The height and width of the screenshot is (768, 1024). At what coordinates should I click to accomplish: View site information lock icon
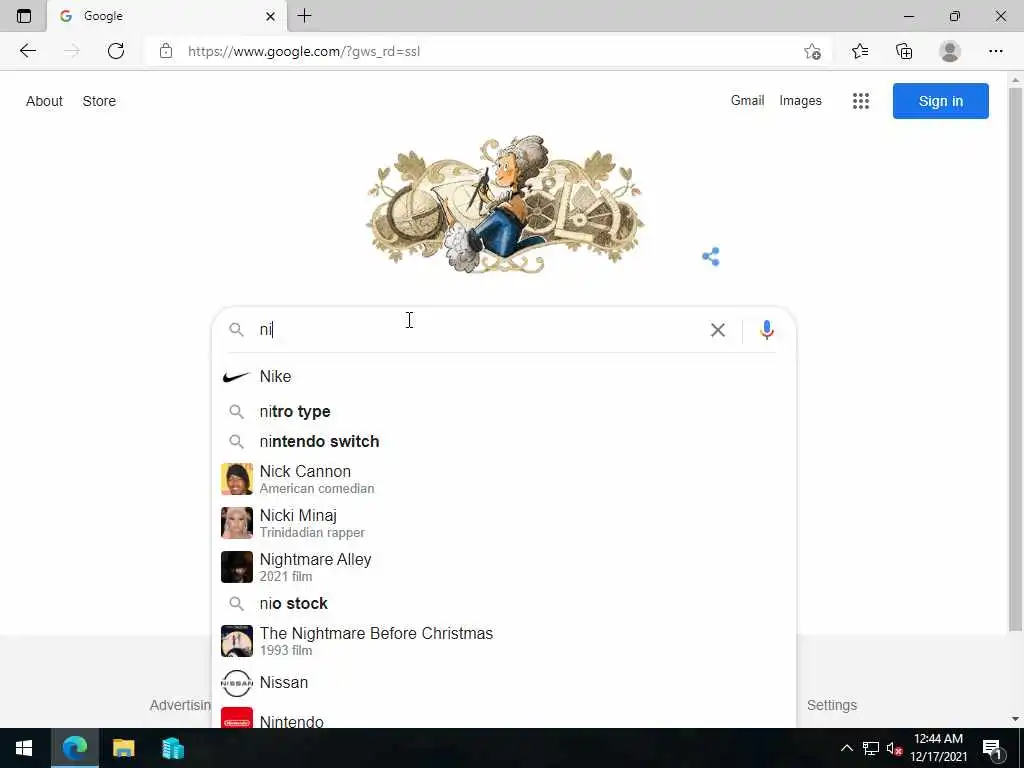(166, 51)
